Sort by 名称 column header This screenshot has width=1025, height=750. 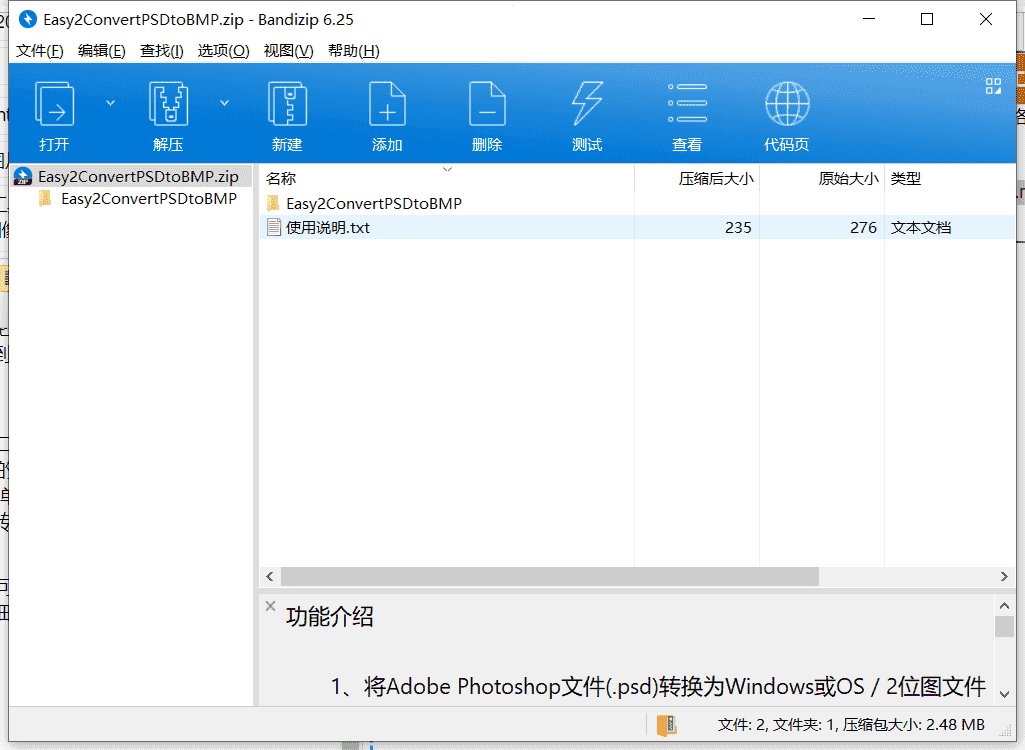pyautogui.click(x=281, y=179)
